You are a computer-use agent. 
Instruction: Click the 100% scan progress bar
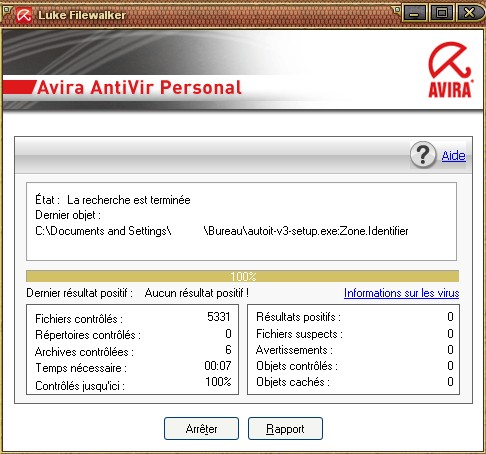[x=243, y=276]
